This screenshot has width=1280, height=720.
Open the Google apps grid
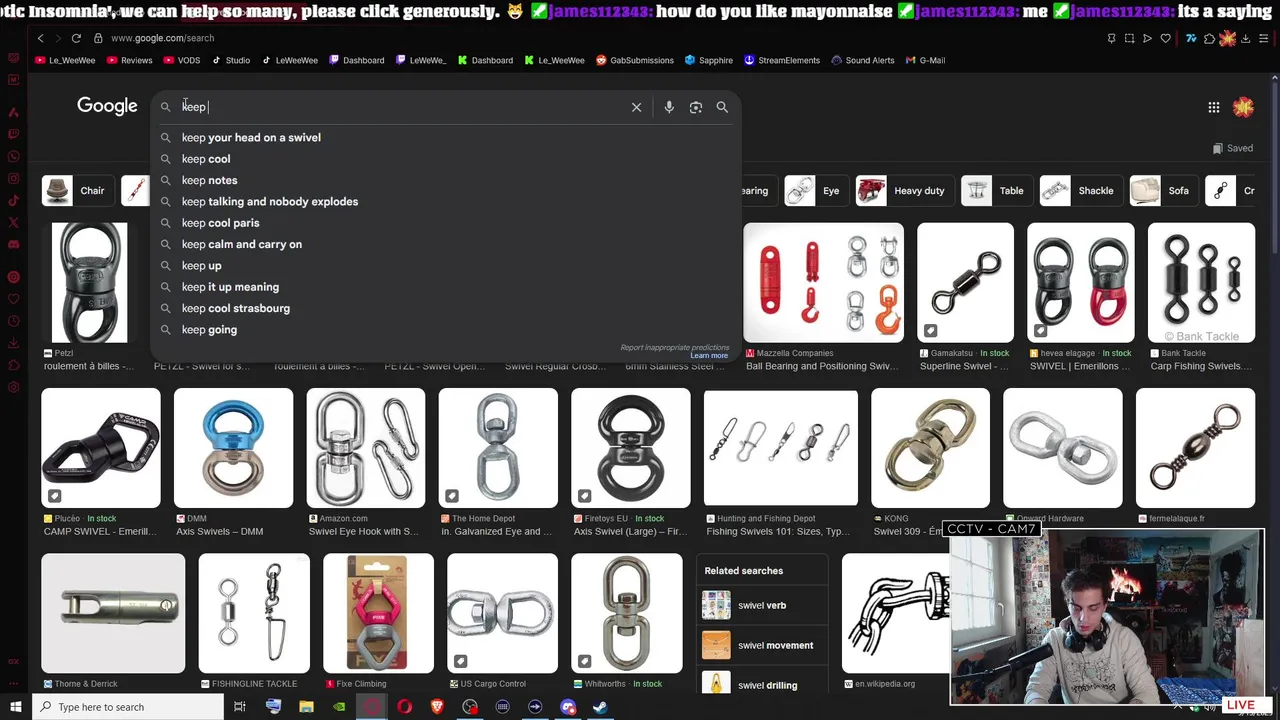click(1213, 107)
